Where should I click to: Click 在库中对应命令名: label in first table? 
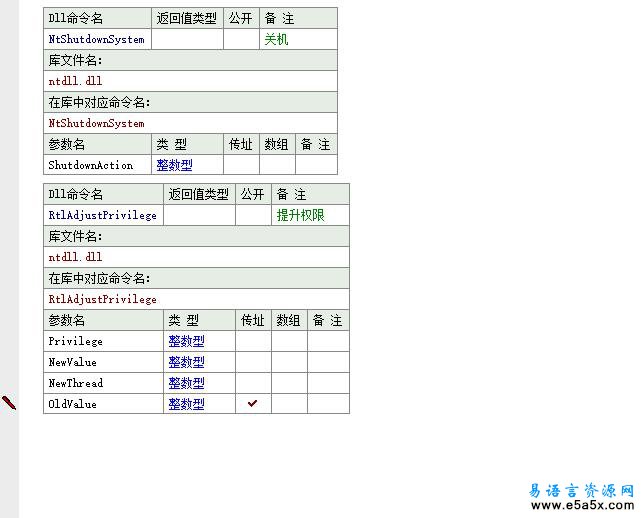pos(99,103)
